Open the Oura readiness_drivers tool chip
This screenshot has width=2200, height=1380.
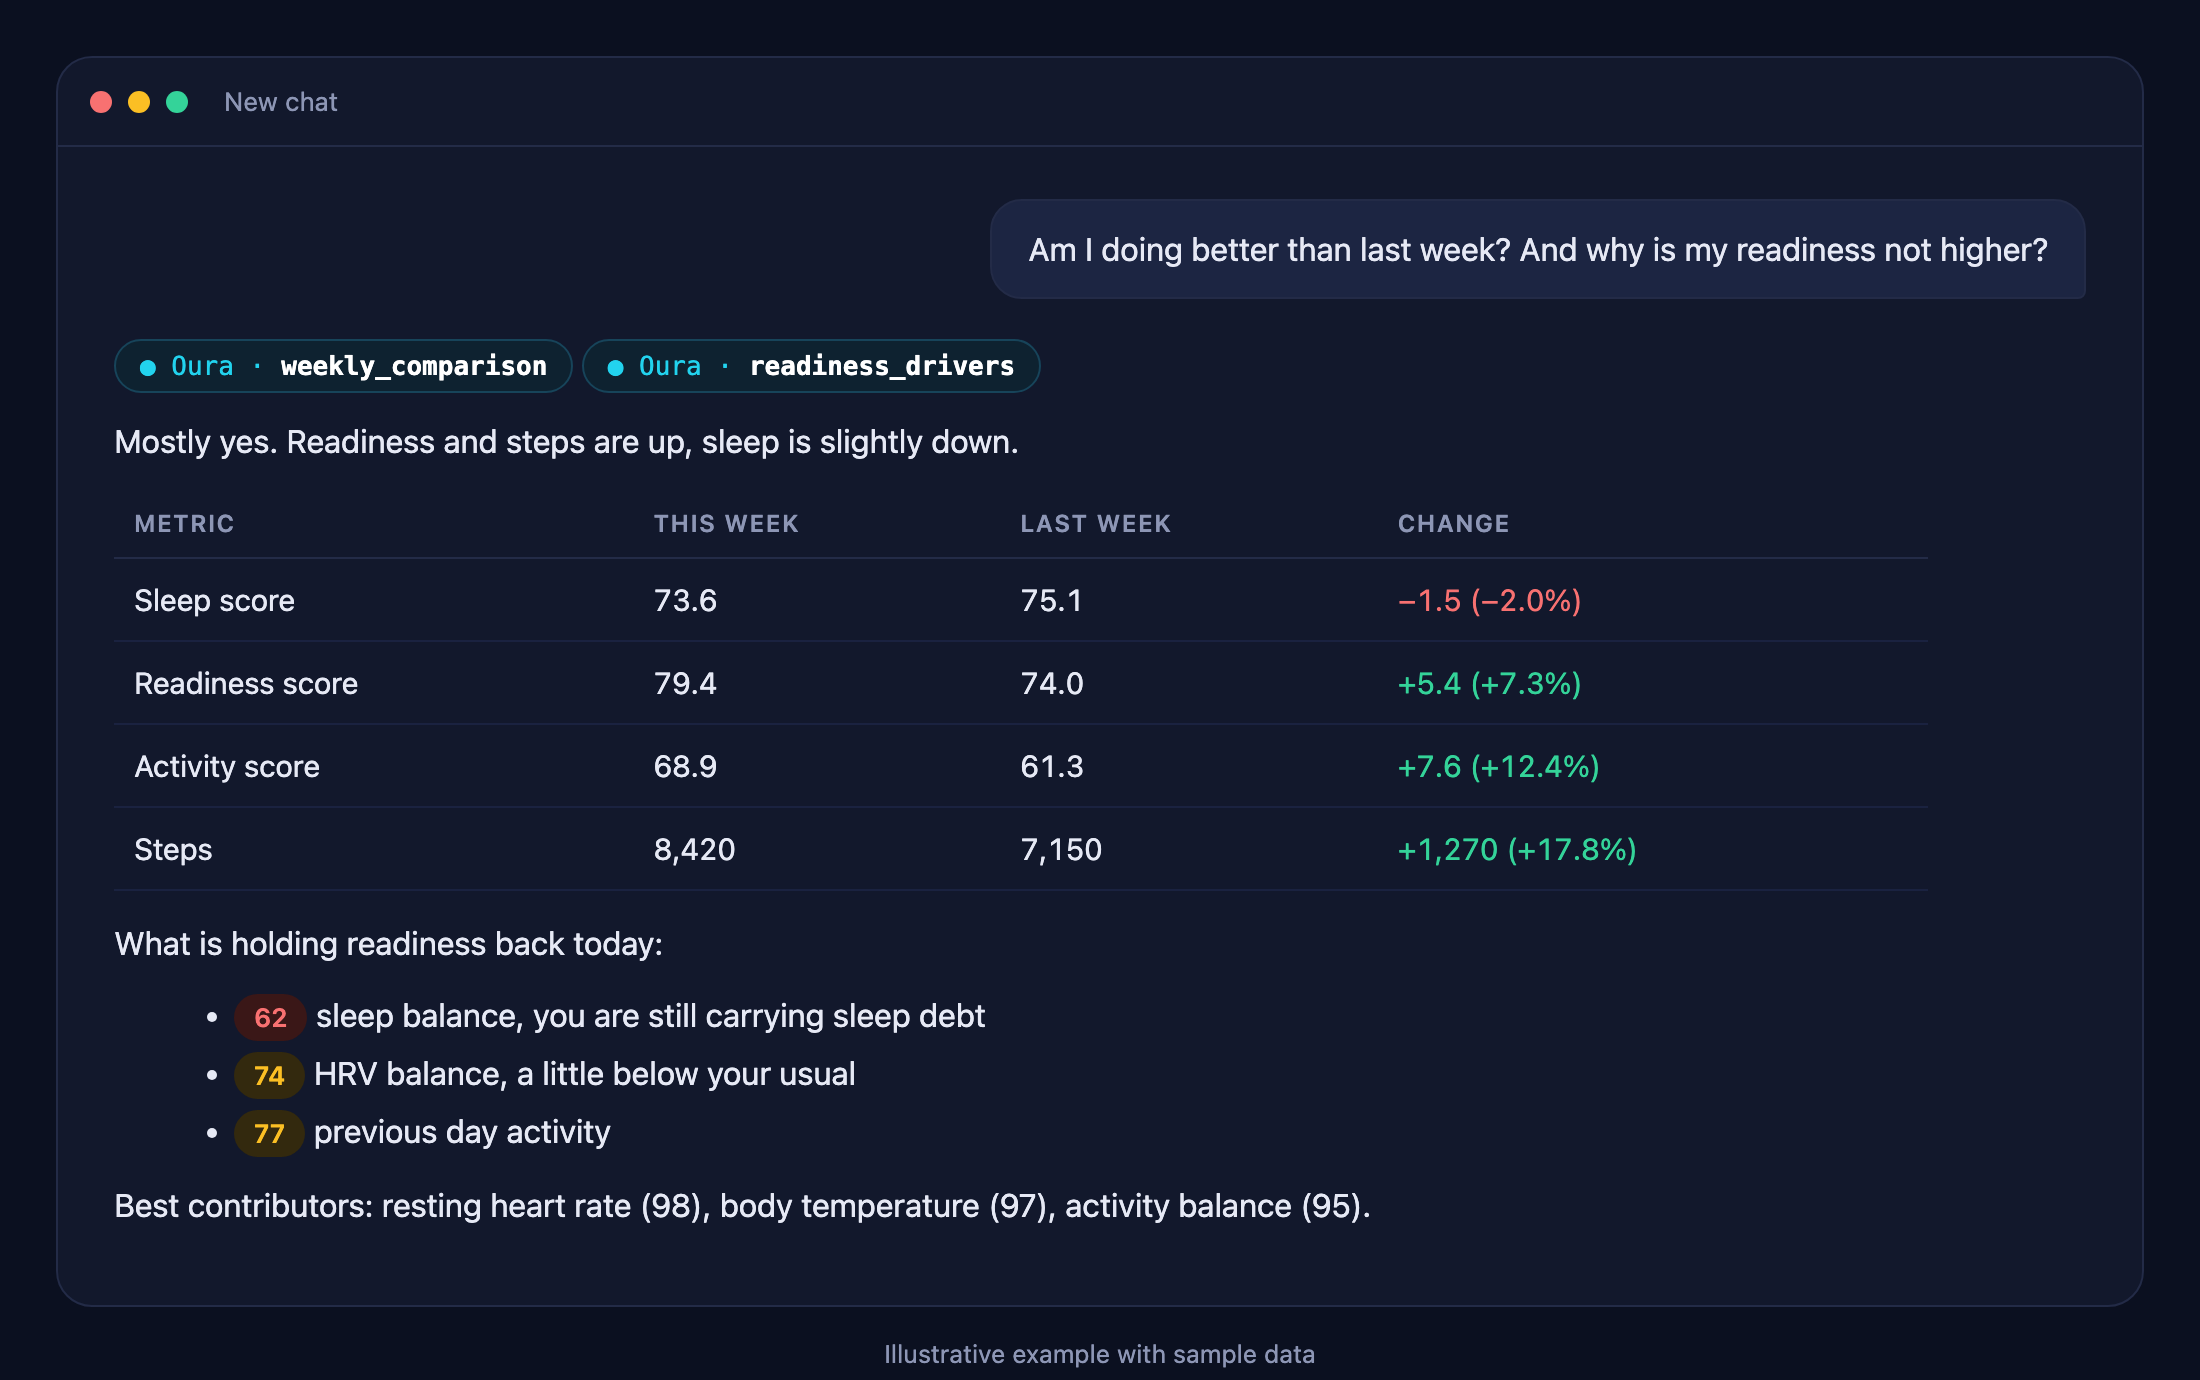coord(811,366)
